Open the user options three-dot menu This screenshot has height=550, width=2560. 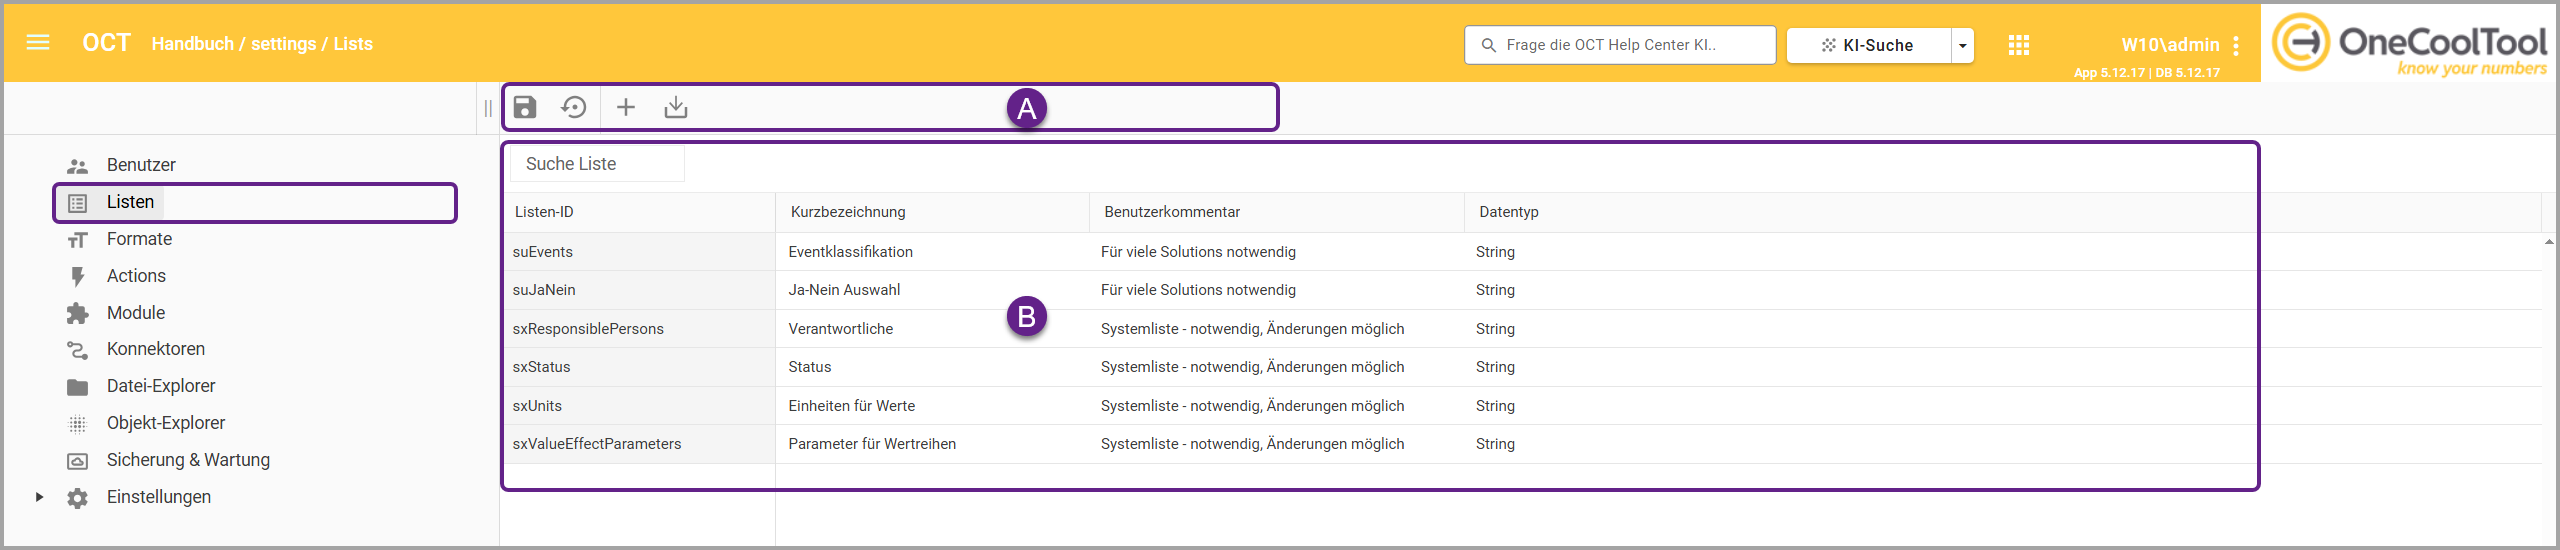tap(2236, 45)
